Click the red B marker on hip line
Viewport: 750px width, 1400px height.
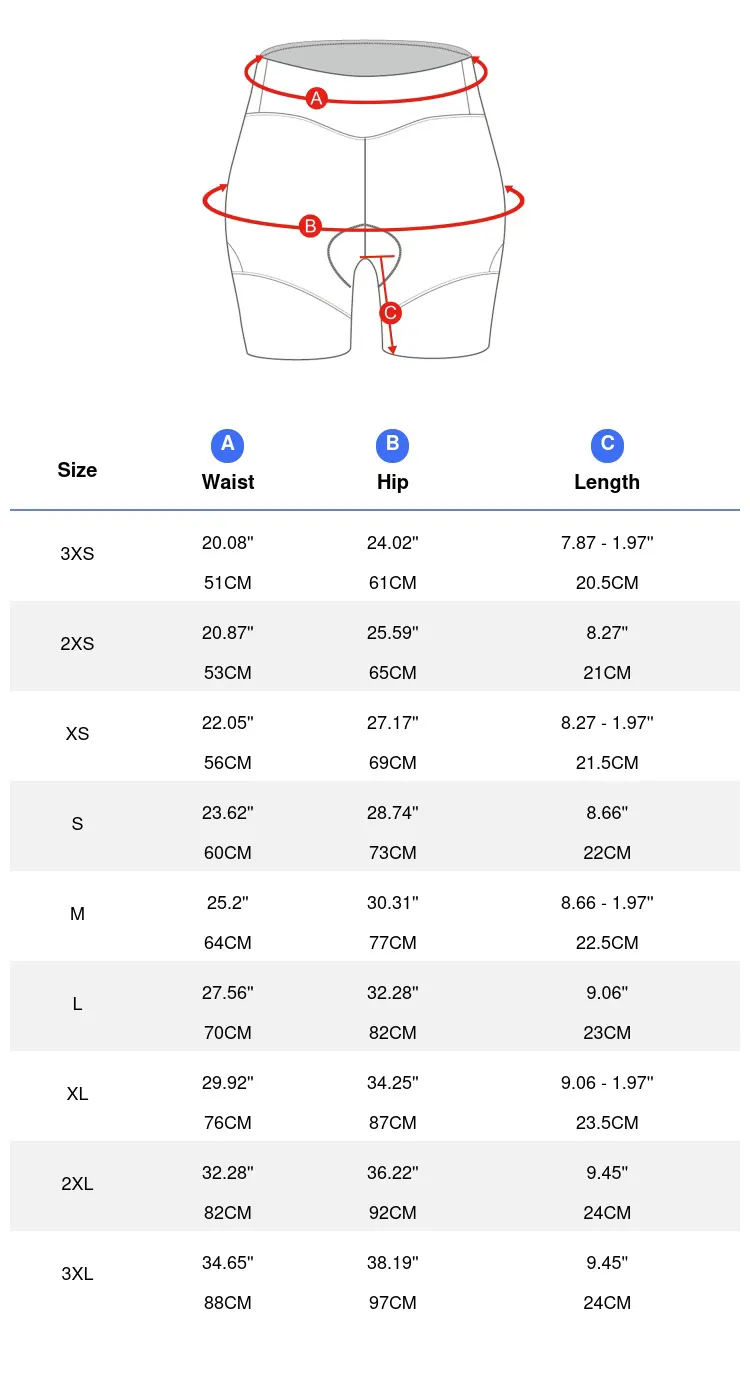pyautogui.click(x=310, y=226)
